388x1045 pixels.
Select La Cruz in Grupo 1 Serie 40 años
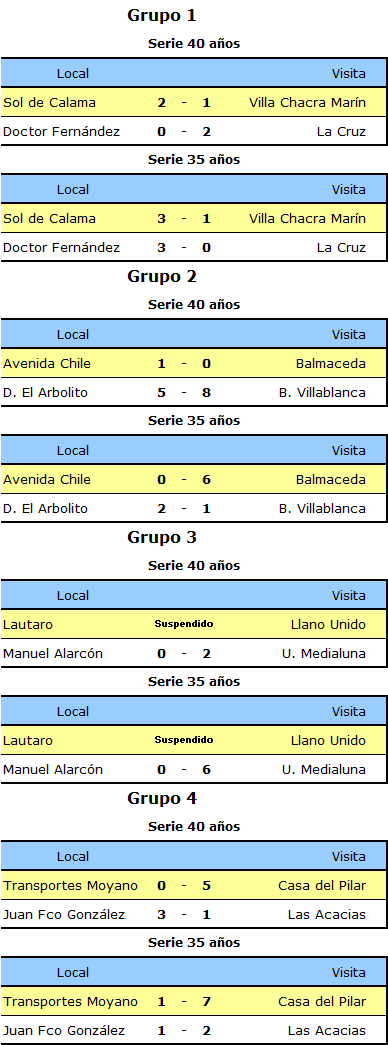(341, 132)
